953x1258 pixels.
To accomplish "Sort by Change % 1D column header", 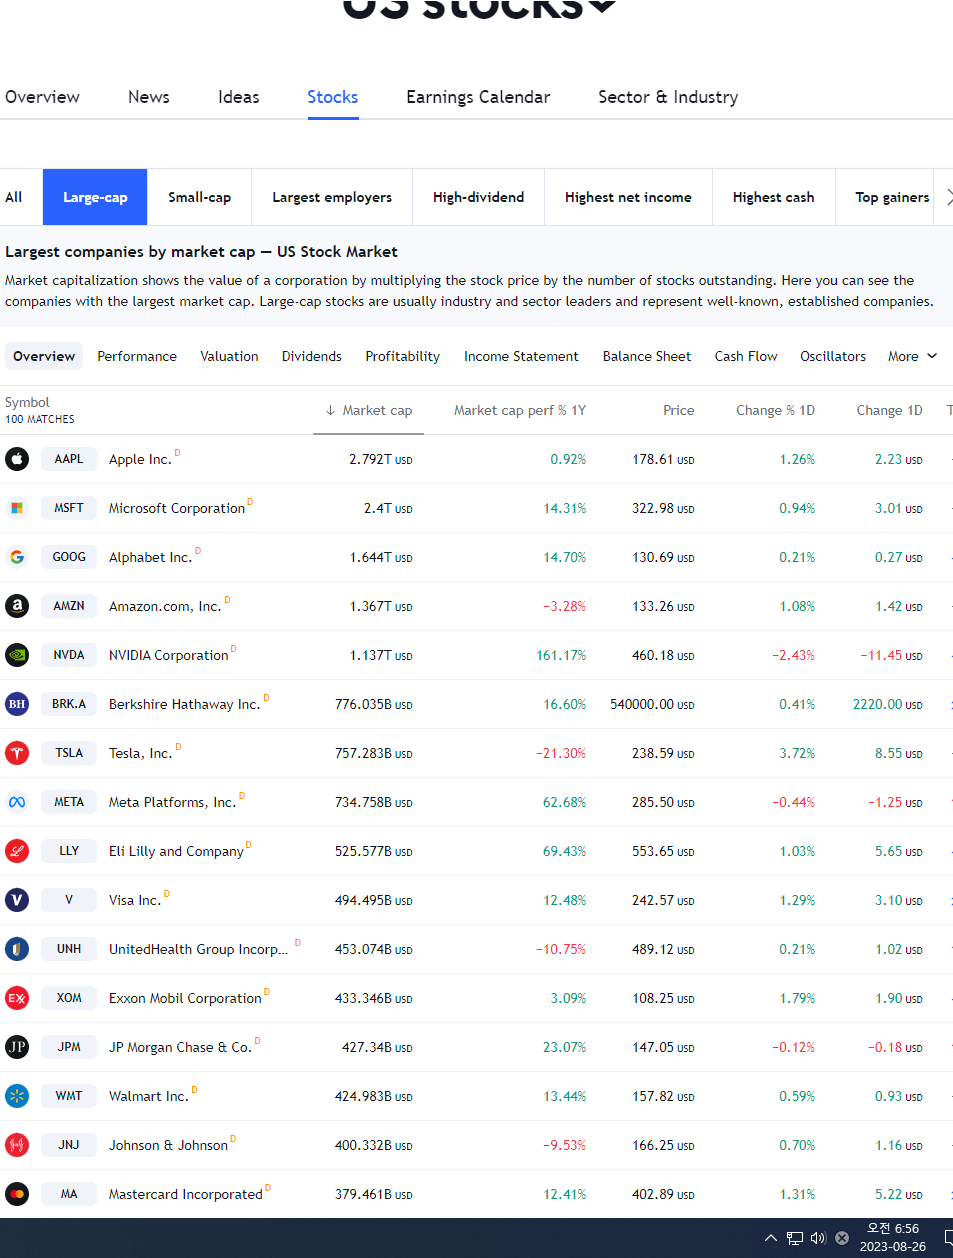I will click(775, 410).
